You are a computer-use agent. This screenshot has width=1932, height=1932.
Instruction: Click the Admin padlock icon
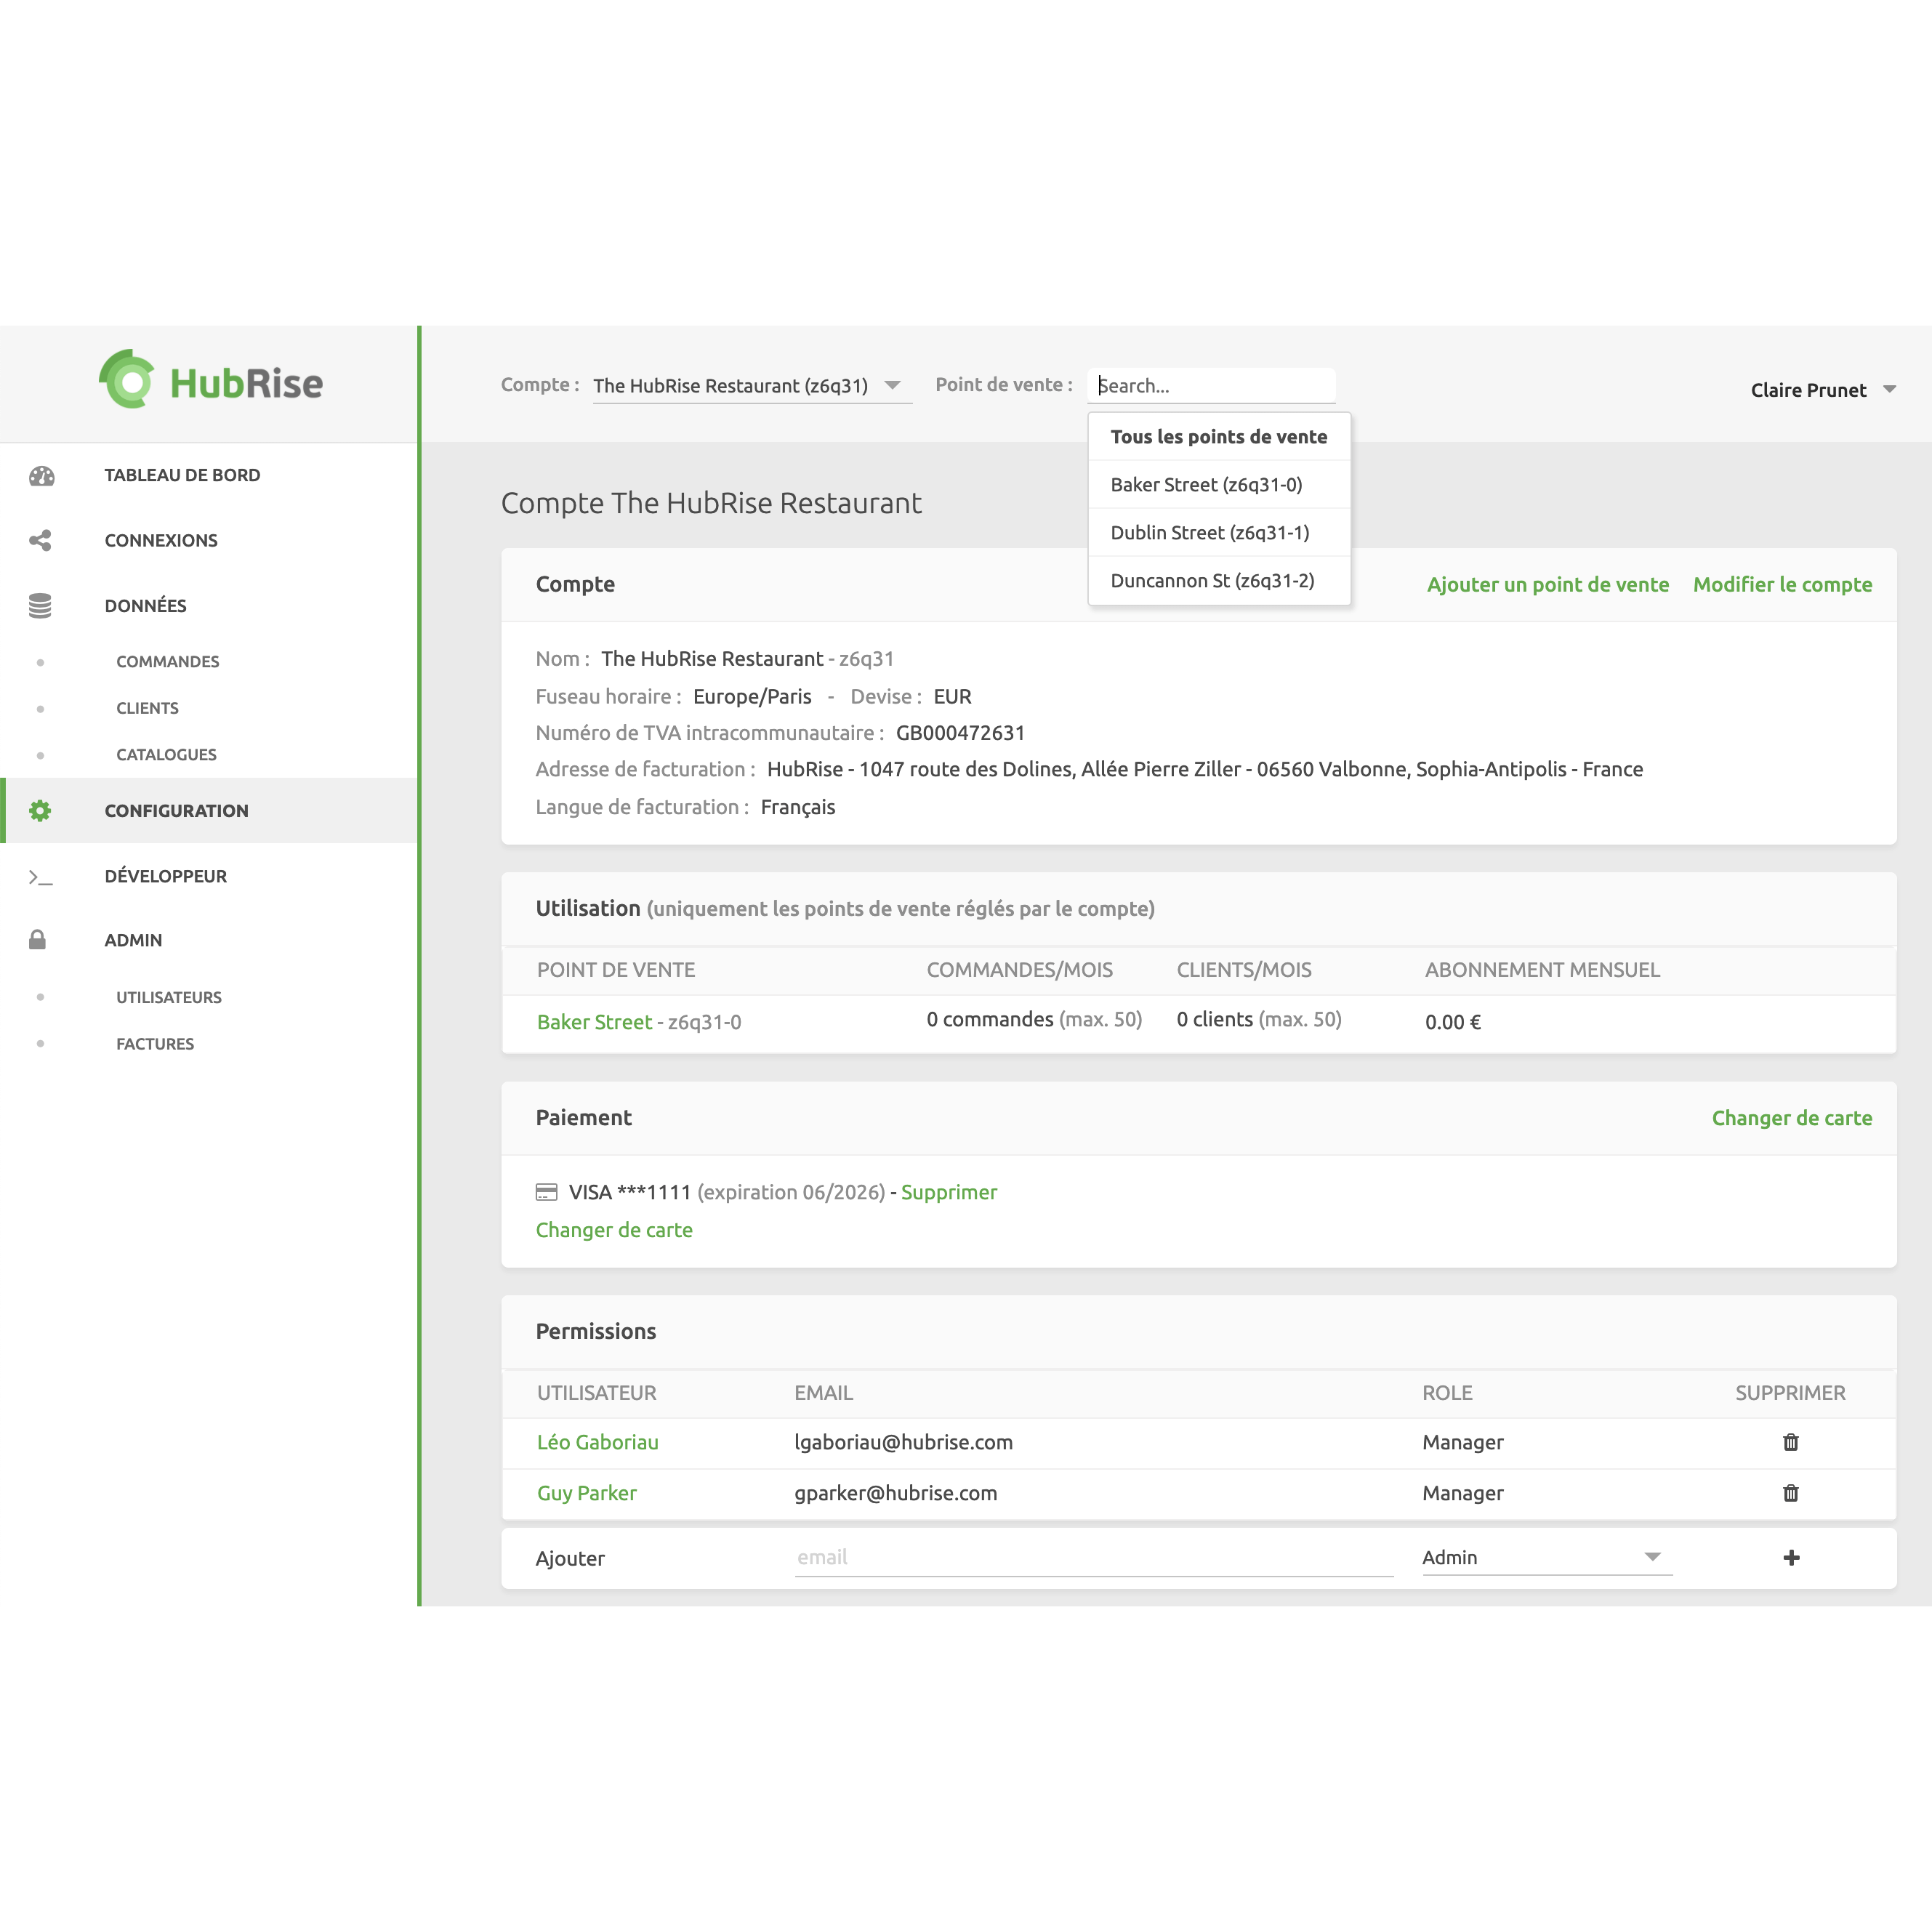tap(38, 940)
